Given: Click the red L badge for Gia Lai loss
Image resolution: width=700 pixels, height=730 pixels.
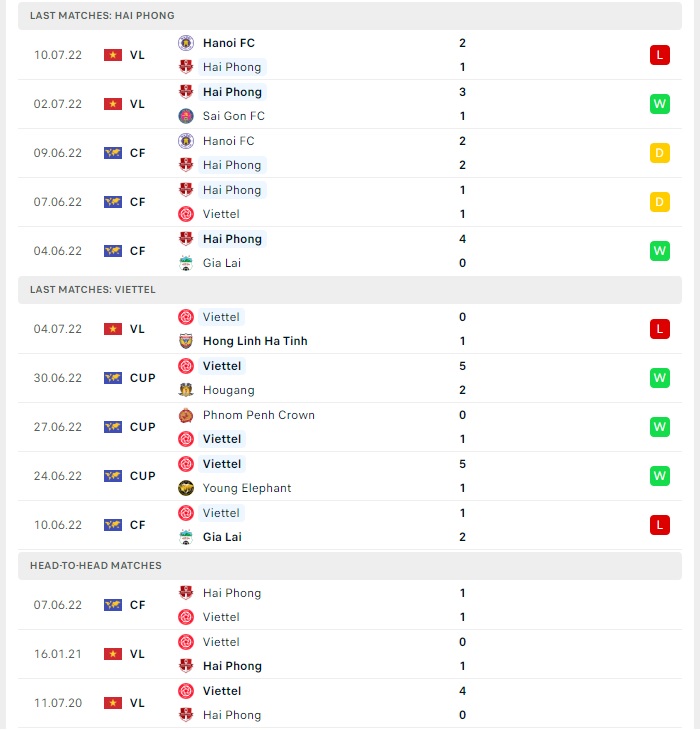Looking at the screenshot, I should pos(660,525).
